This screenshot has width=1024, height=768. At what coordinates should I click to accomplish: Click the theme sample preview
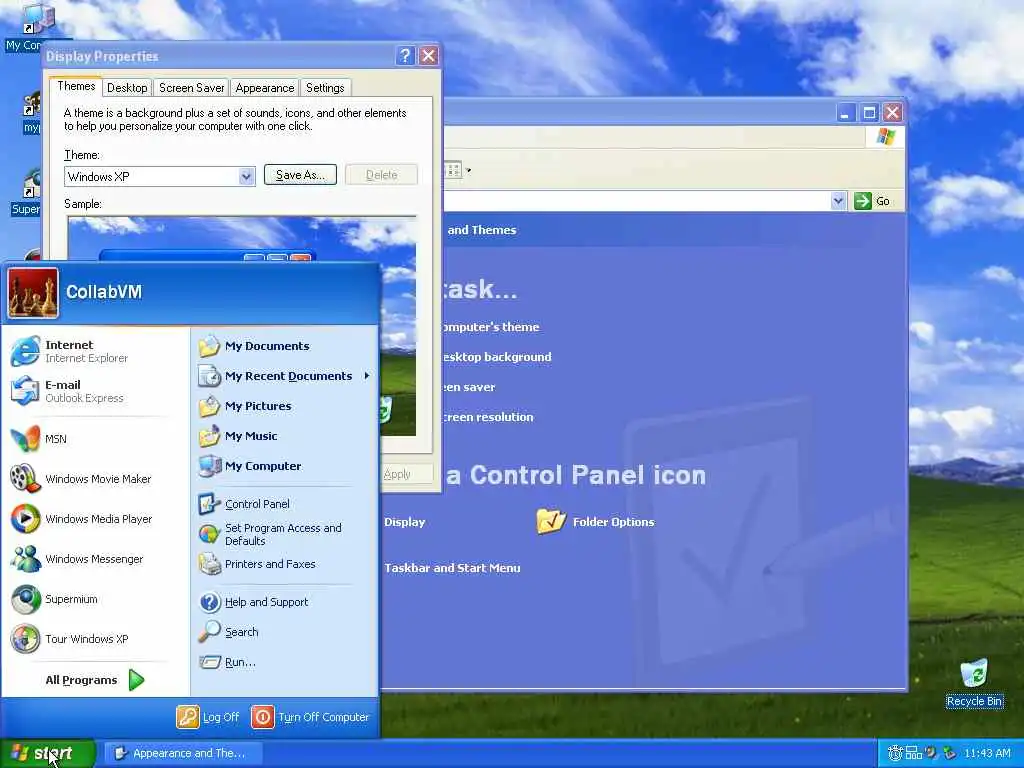coord(242,327)
